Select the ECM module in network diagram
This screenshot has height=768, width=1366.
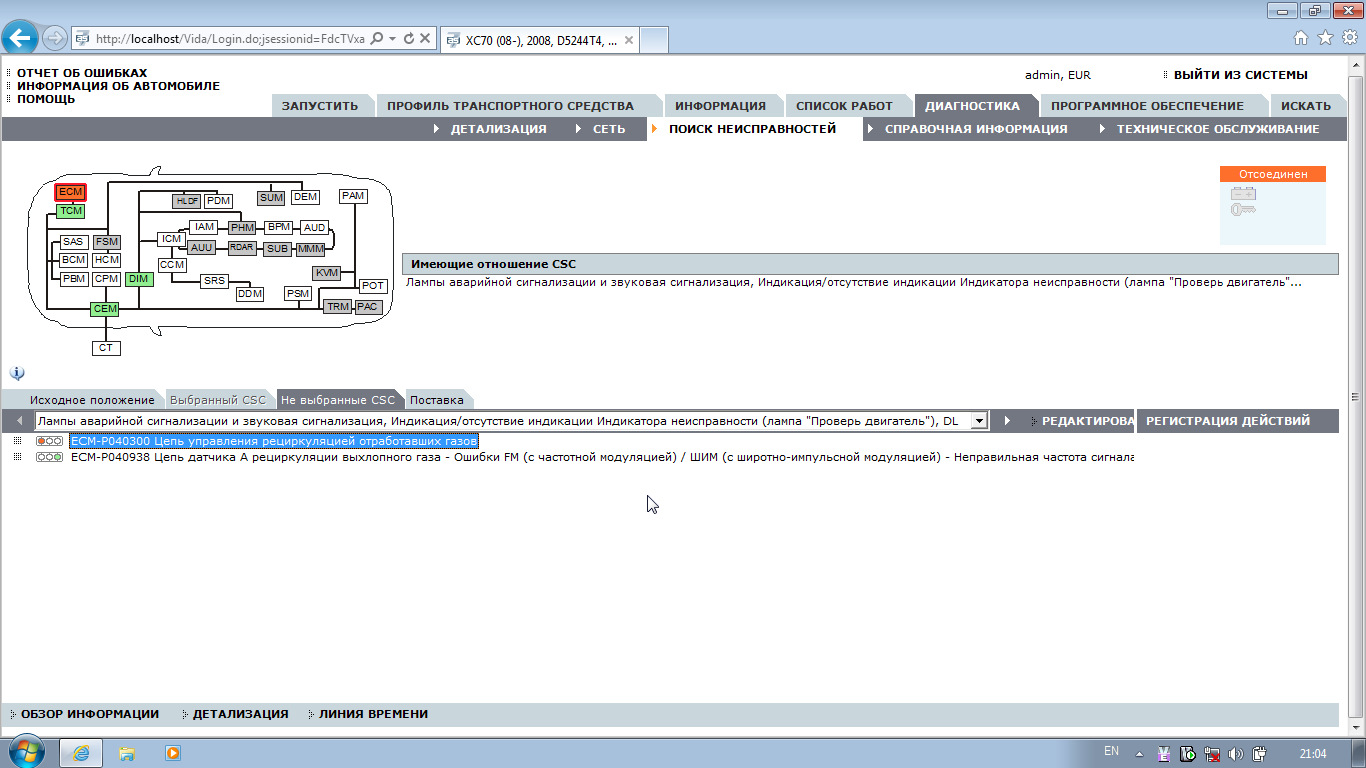[71, 192]
